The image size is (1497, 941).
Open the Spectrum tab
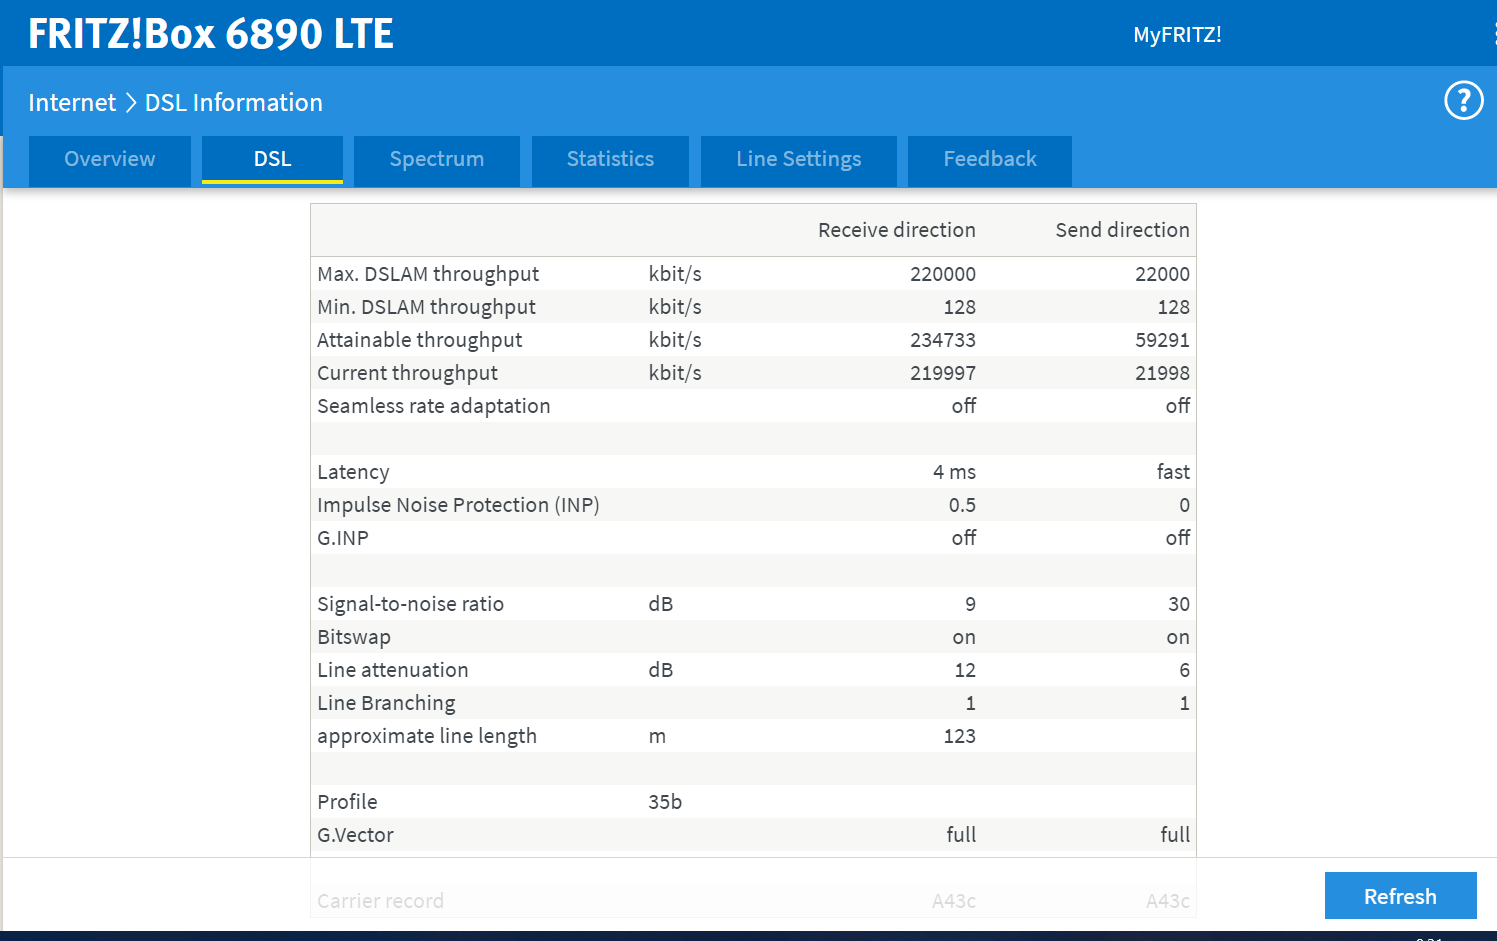click(x=437, y=160)
